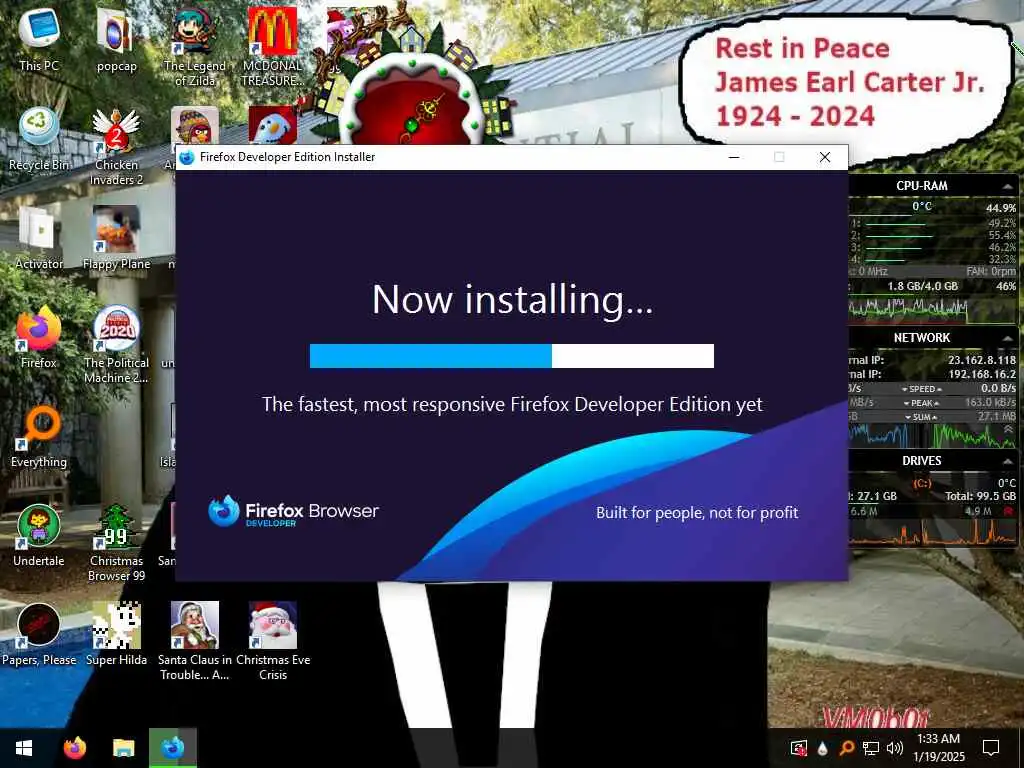This screenshot has height=768, width=1024.
Task: Click Firefox icon in installer title bar
Action: coord(187,157)
